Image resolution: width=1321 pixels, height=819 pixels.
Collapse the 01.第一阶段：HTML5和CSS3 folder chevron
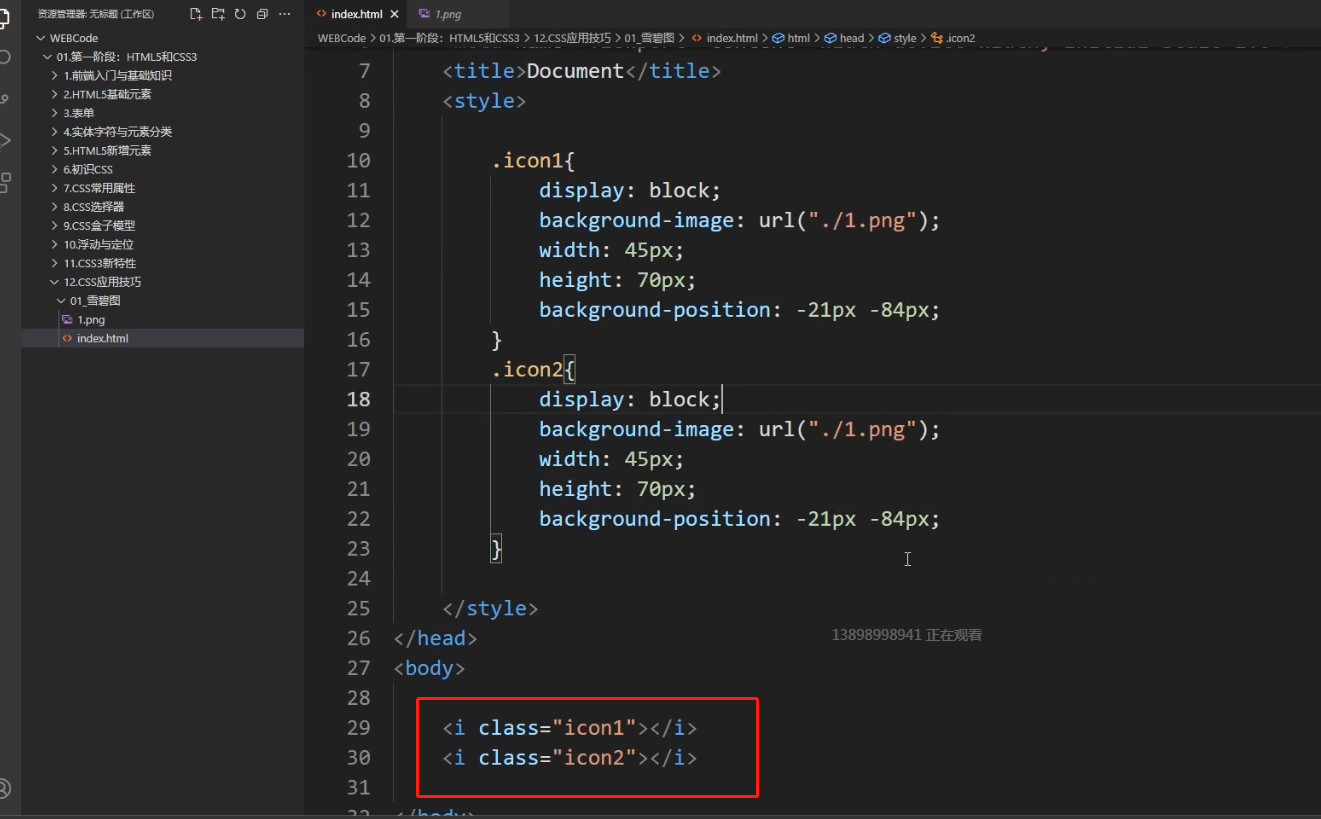[x=48, y=57]
